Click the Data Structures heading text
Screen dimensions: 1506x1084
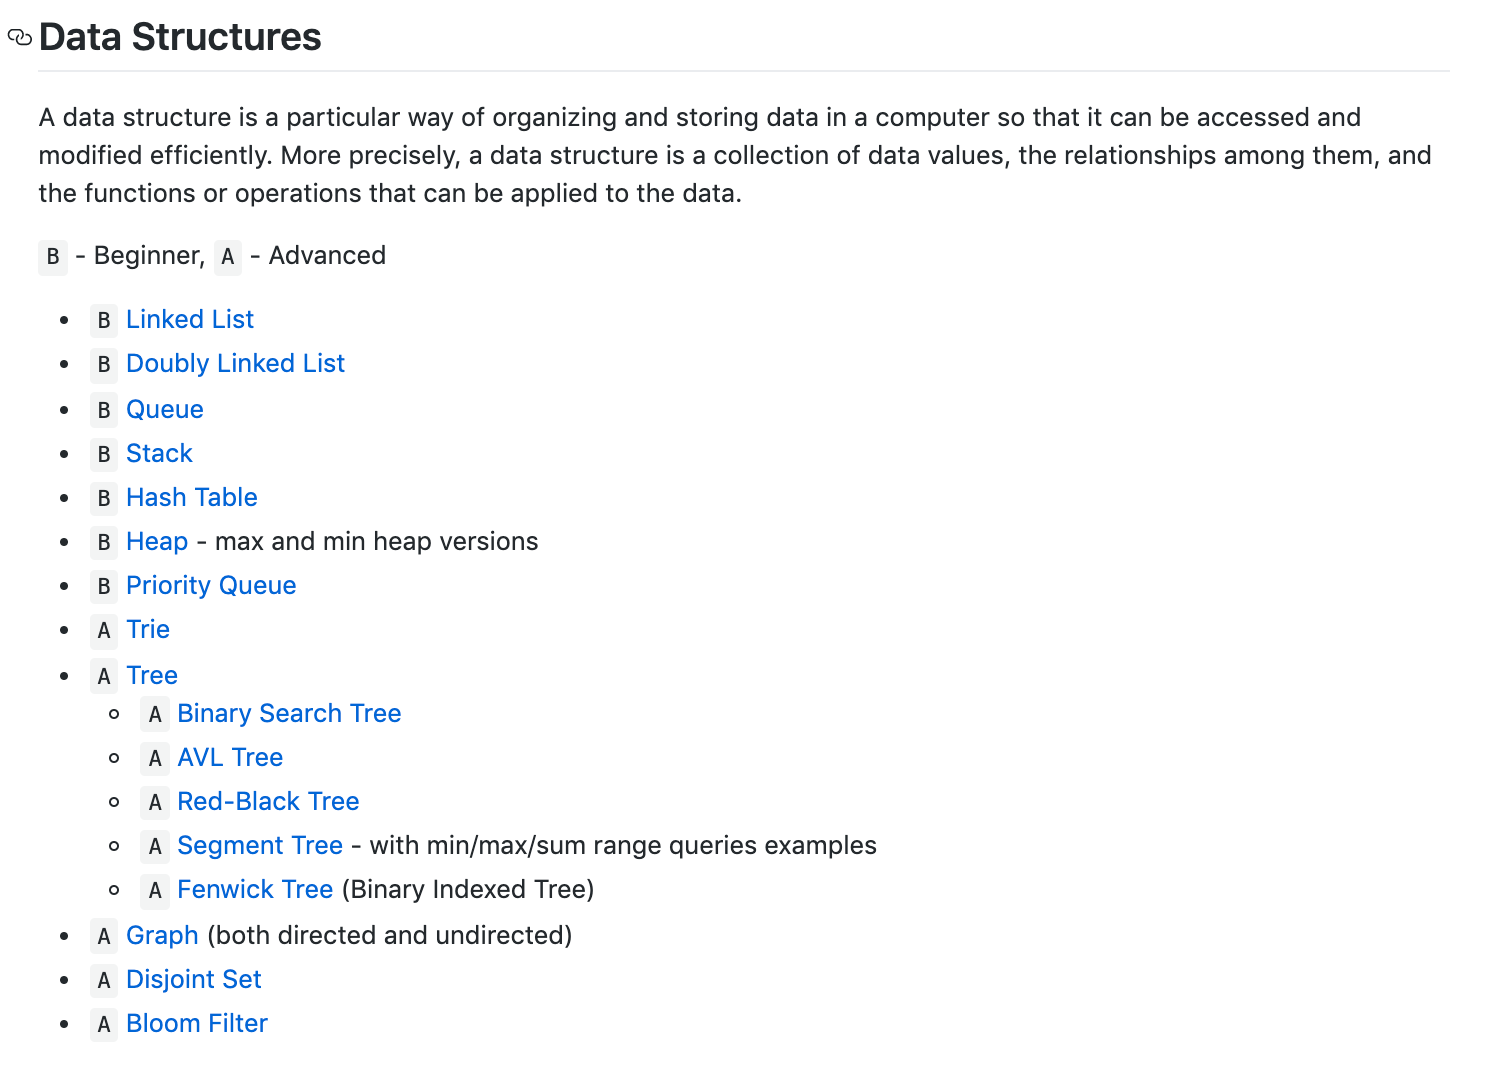(180, 37)
